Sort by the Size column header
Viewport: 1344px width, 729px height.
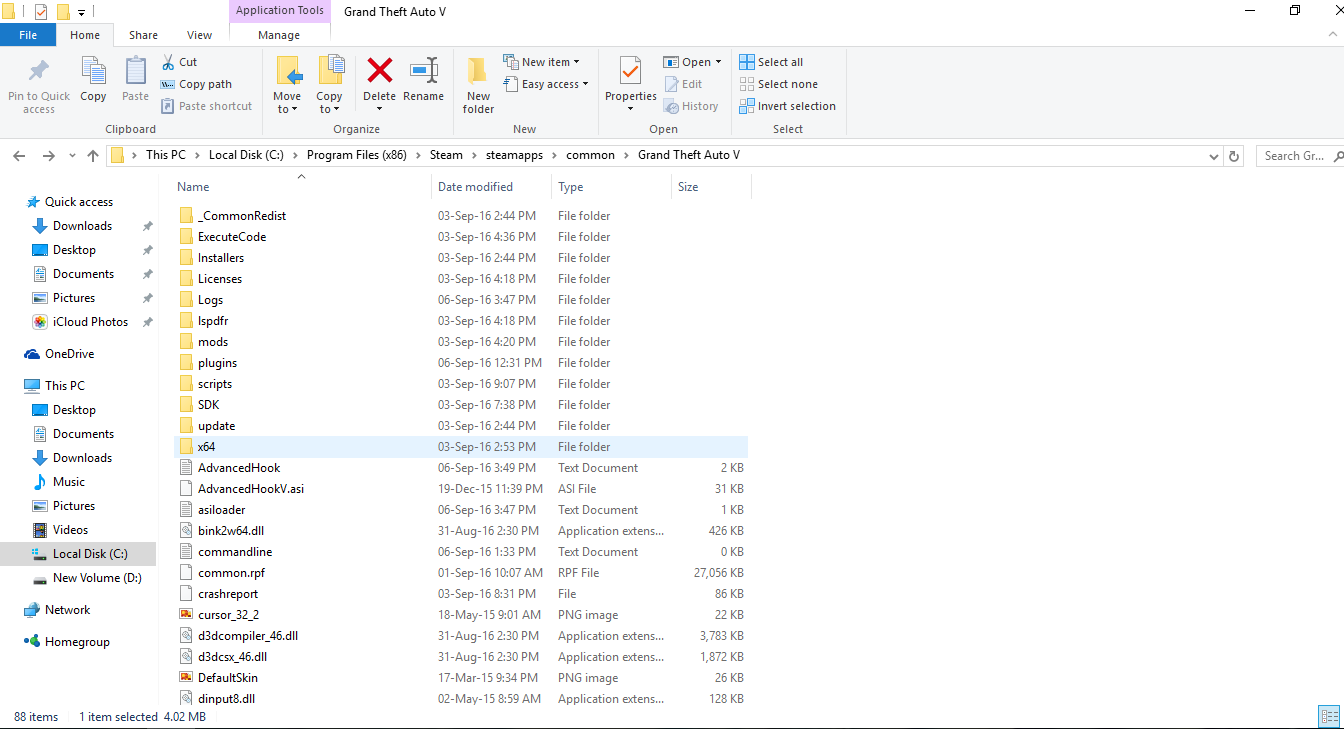[711, 187]
